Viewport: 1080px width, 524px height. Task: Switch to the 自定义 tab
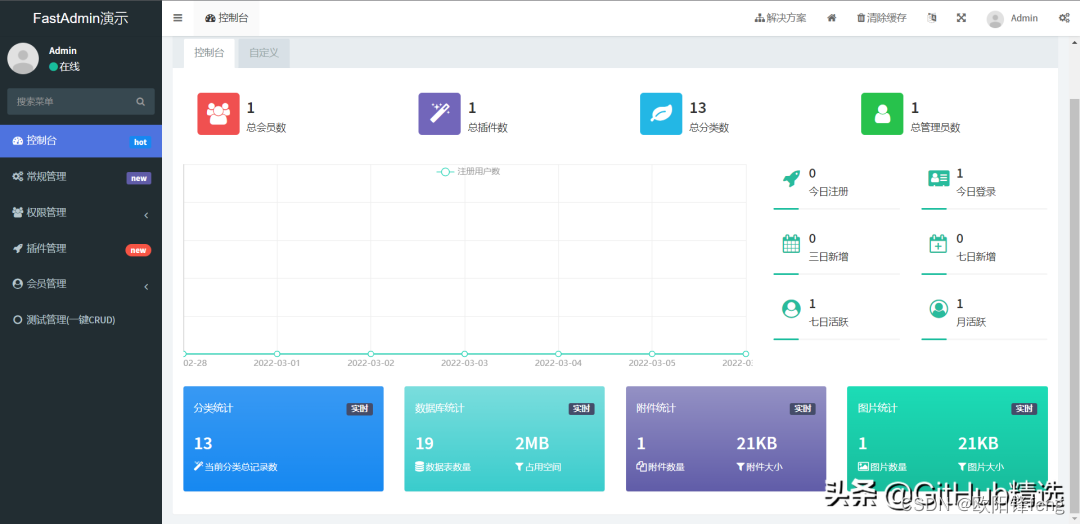pos(264,53)
